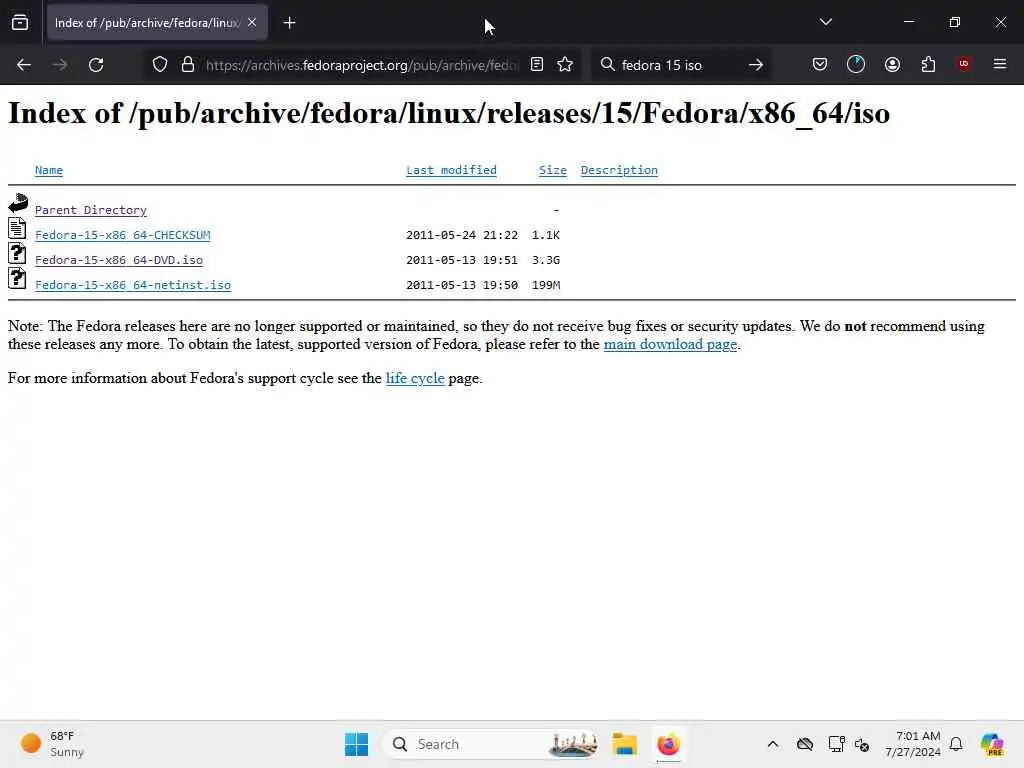Click the netinst.iso unknown file icon

click(18, 278)
